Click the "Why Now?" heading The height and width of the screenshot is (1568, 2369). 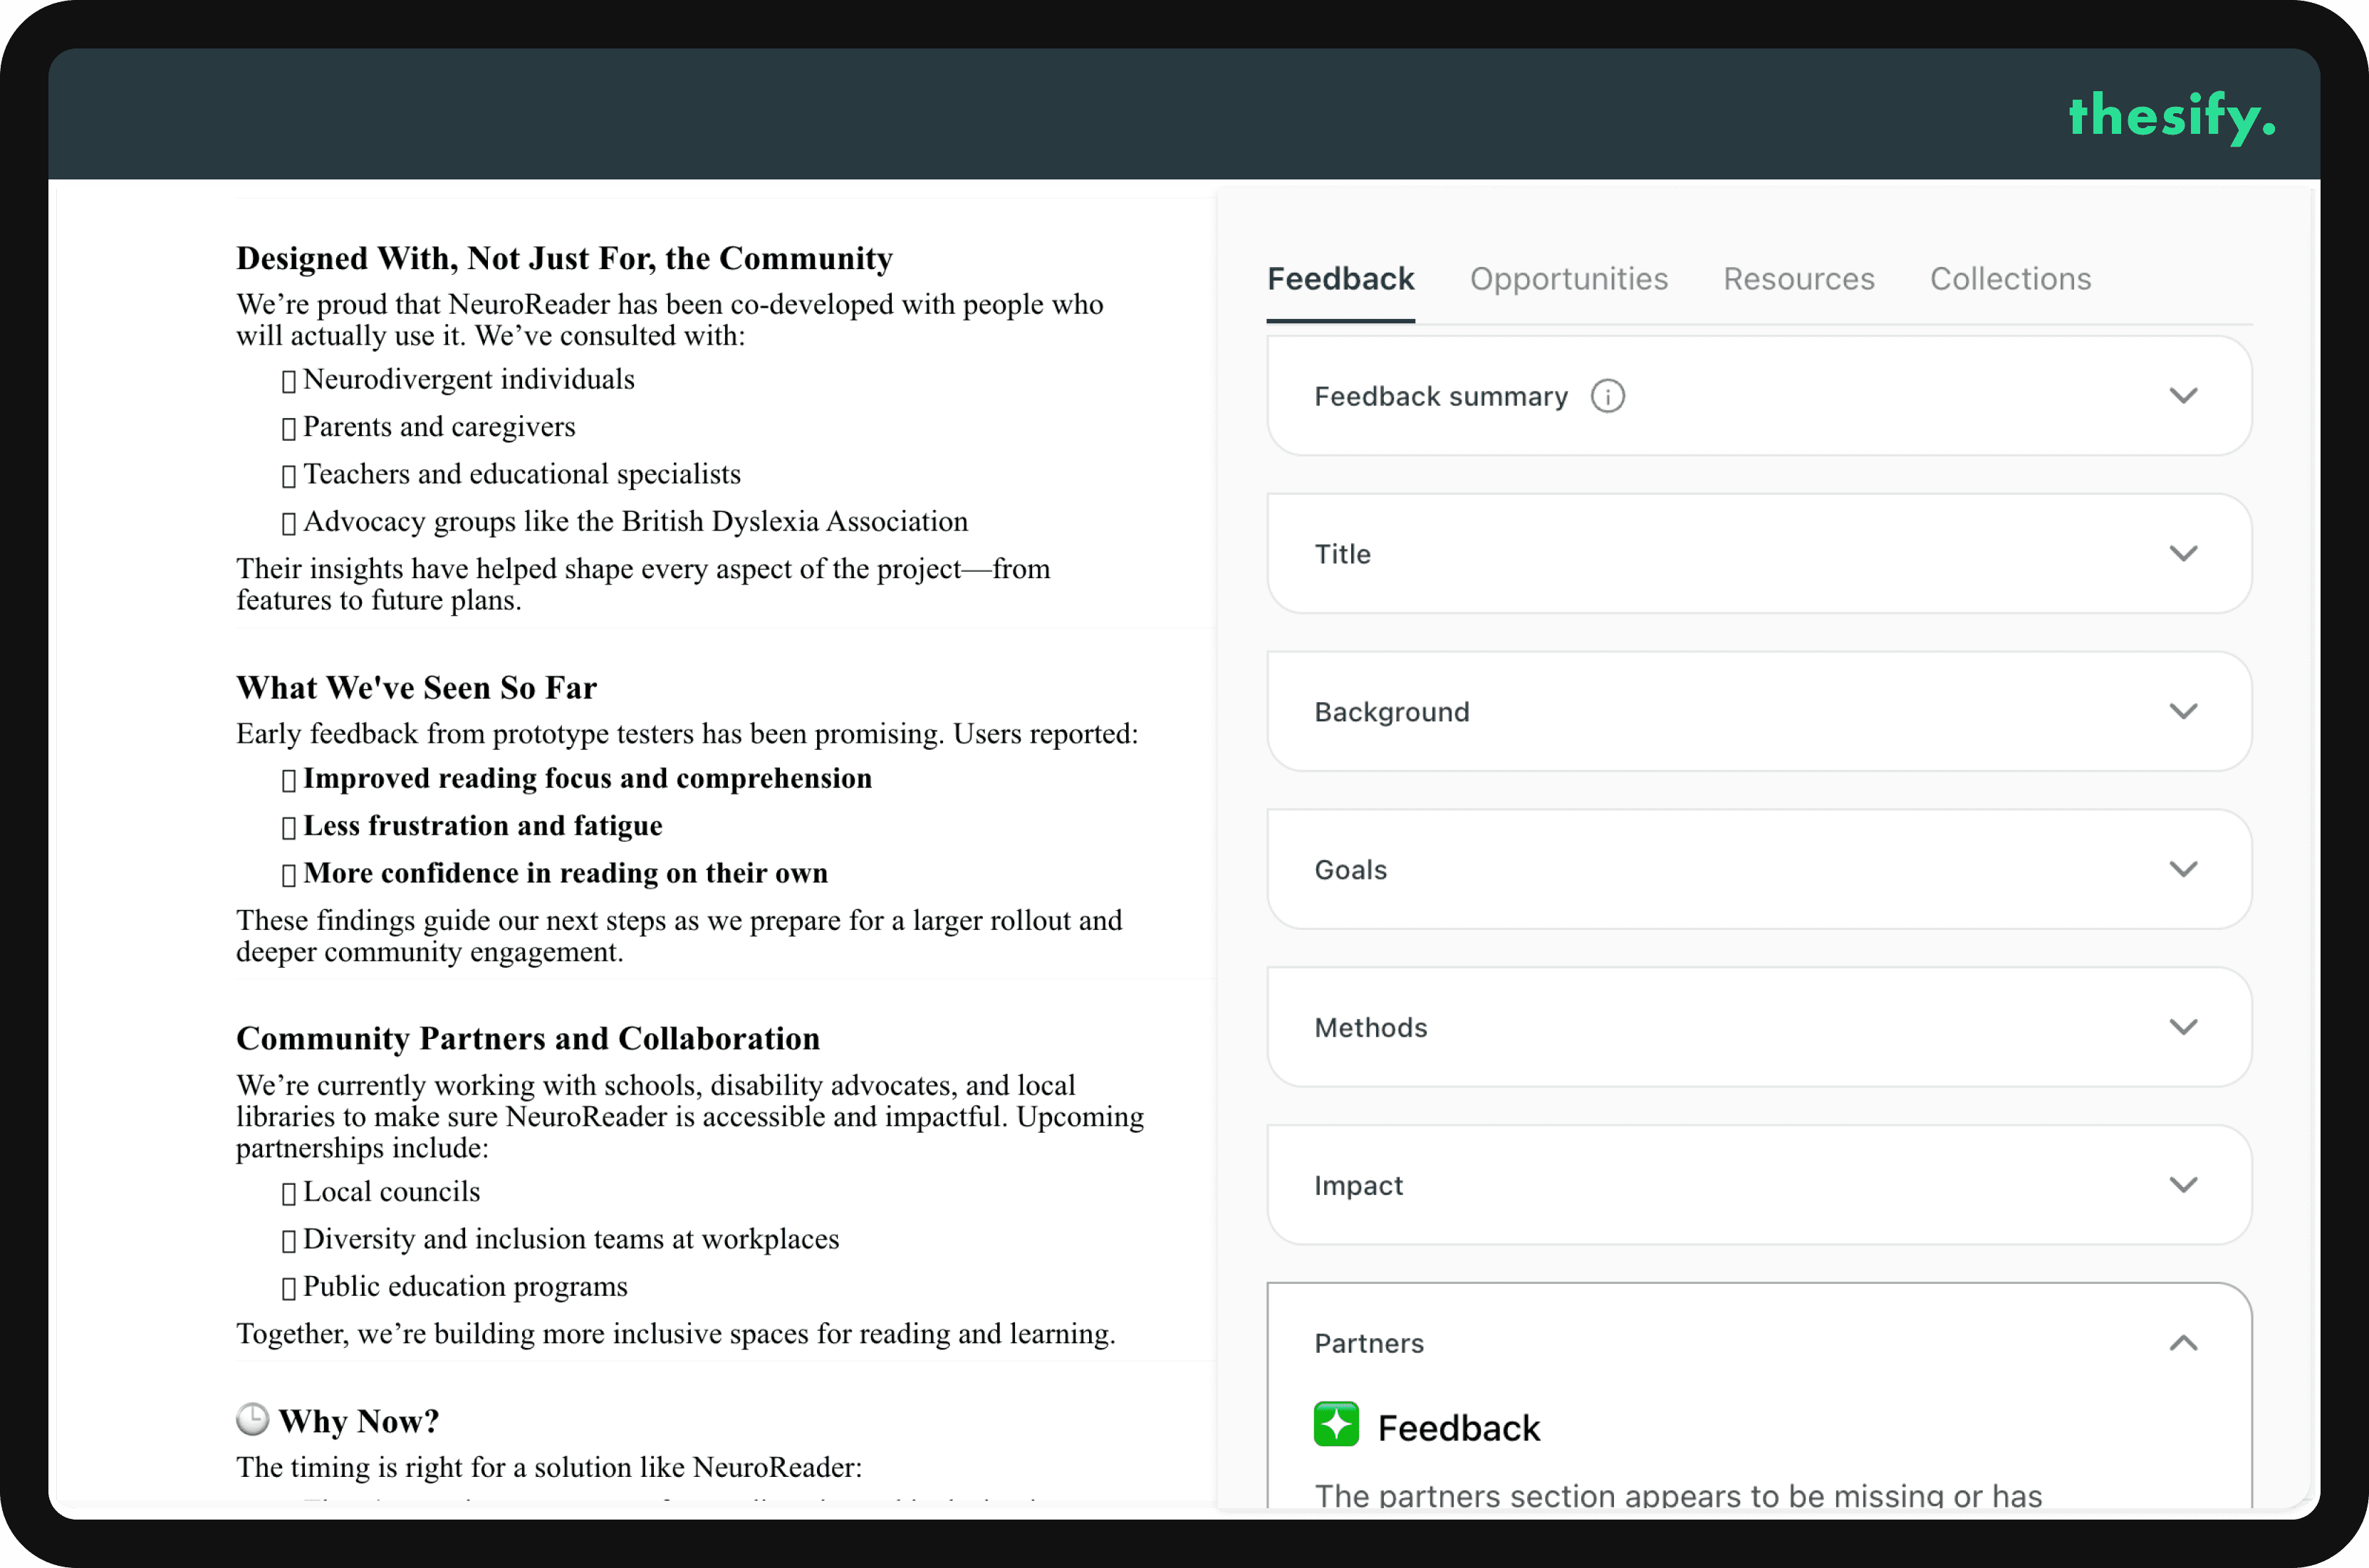(x=359, y=1421)
